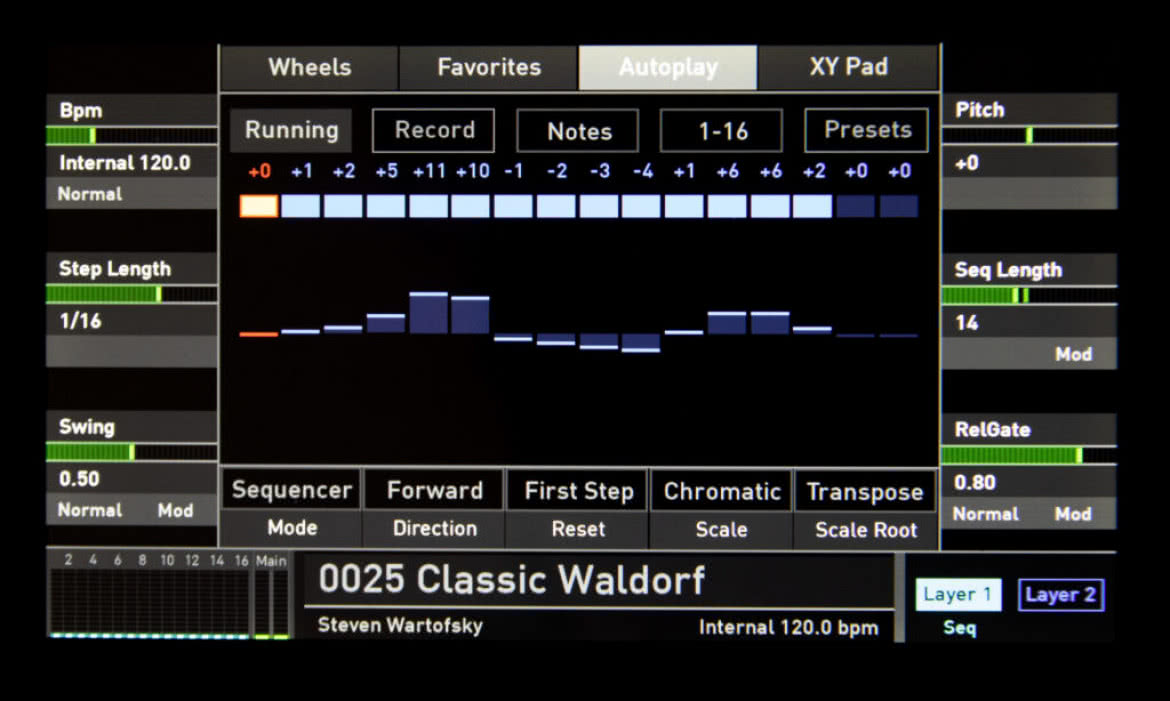Image resolution: width=1170 pixels, height=701 pixels.
Task: Select Layer 1
Action: [x=958, y=595]
